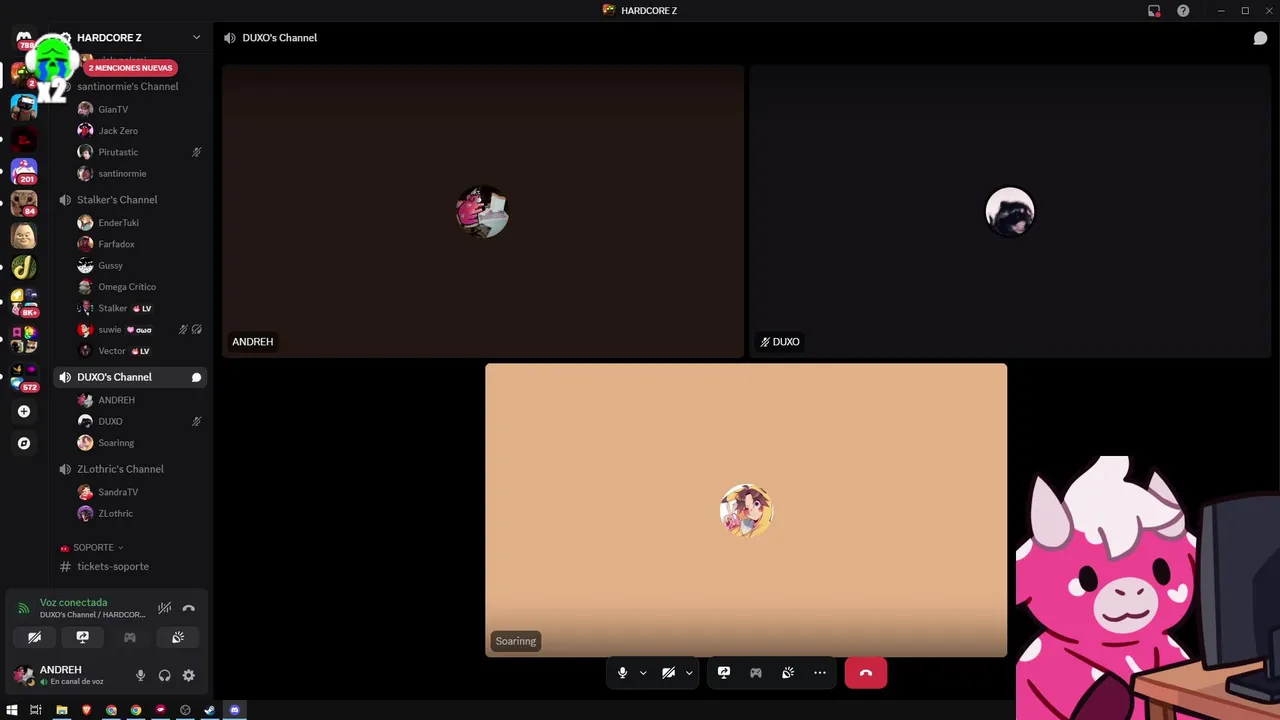
Task: Open Task View on the taskbar
Action: tap(35, 710)
